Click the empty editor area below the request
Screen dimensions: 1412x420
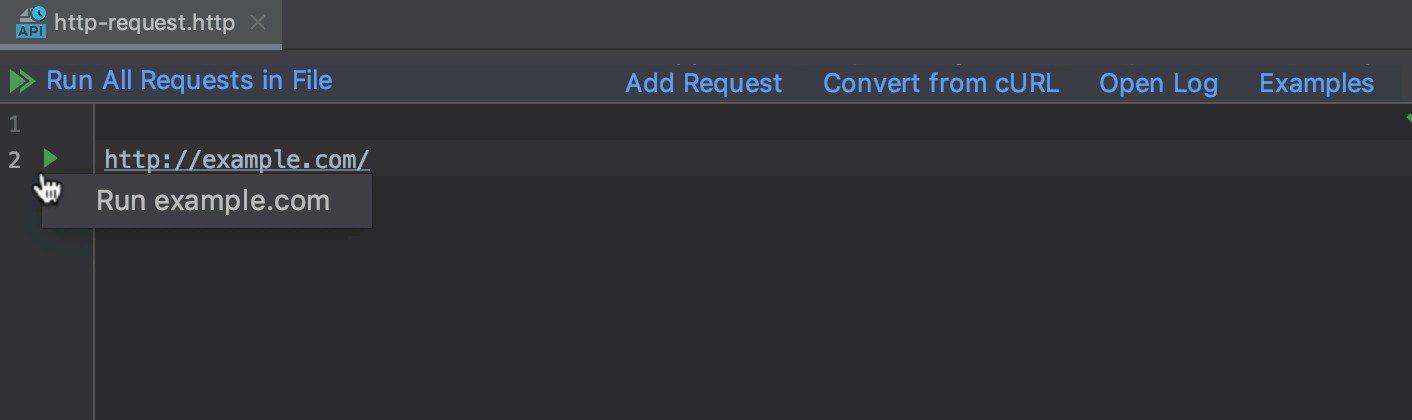coord(700,320)
